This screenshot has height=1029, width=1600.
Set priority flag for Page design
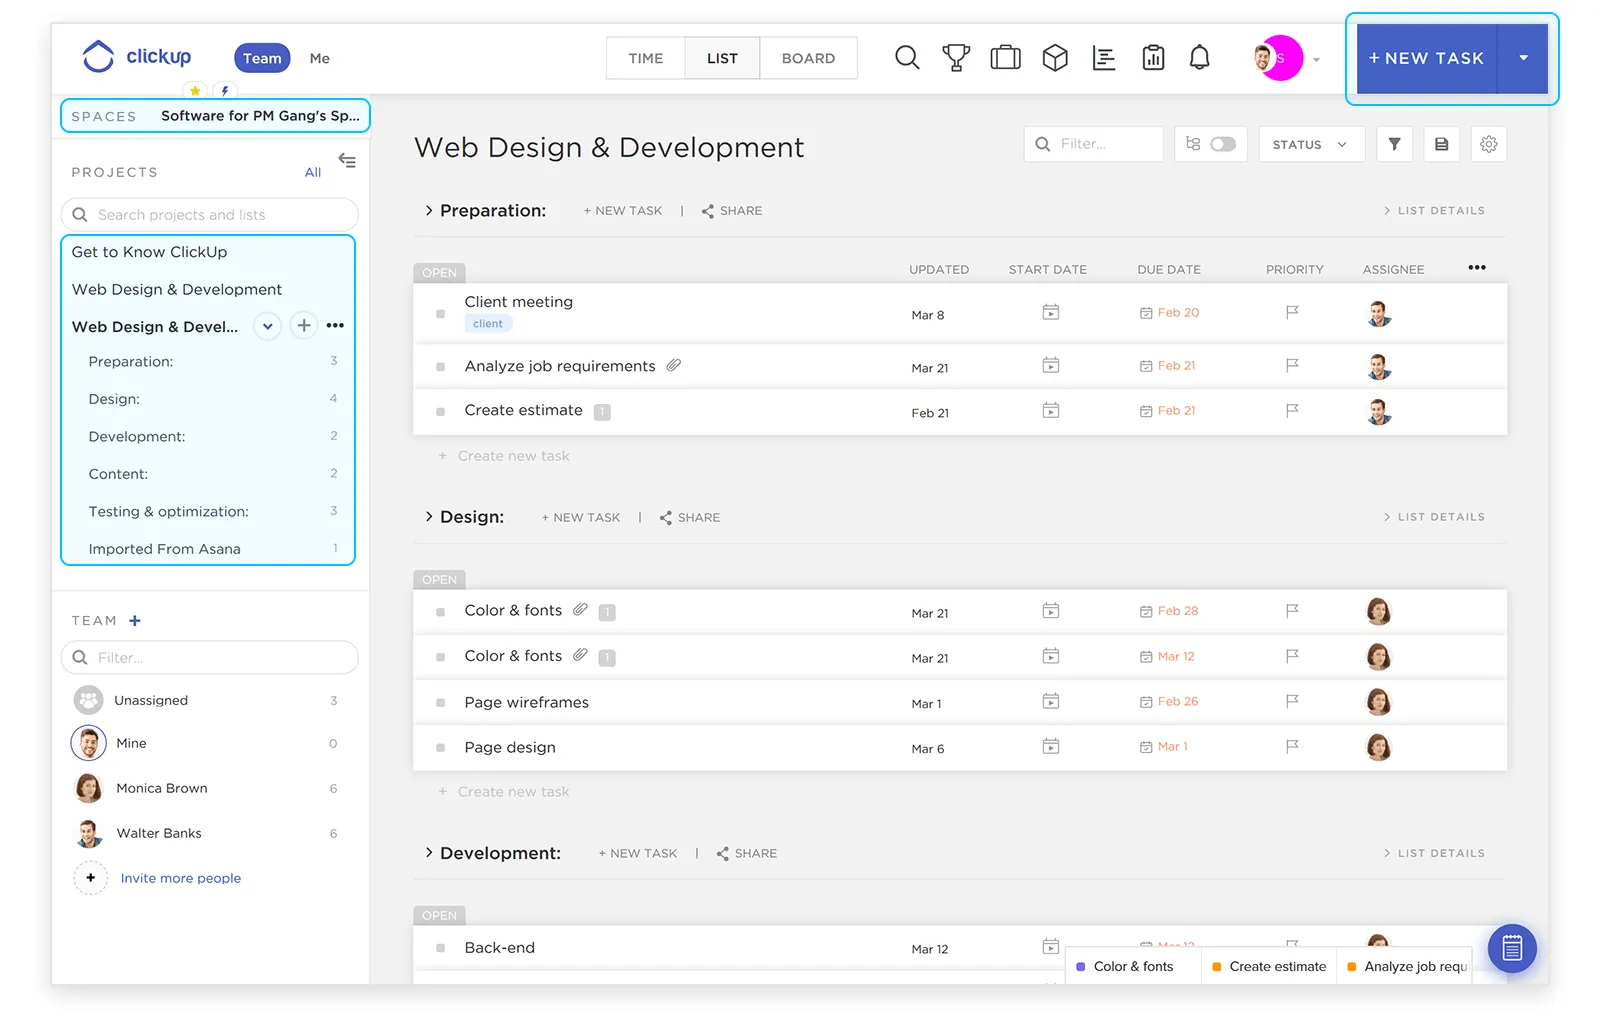pyautogui.click(x=1292, y=746)
